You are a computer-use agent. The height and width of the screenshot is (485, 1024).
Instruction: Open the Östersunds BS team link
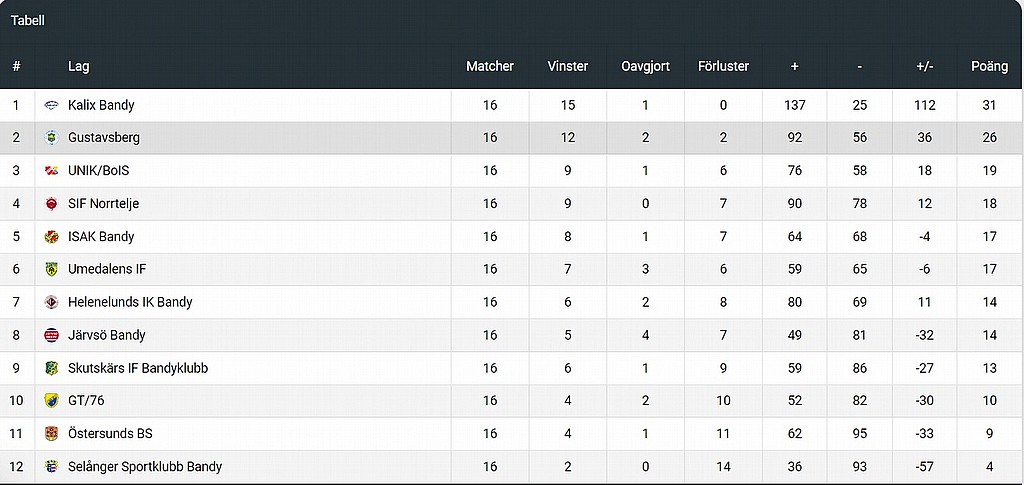[x=110, y=433]
